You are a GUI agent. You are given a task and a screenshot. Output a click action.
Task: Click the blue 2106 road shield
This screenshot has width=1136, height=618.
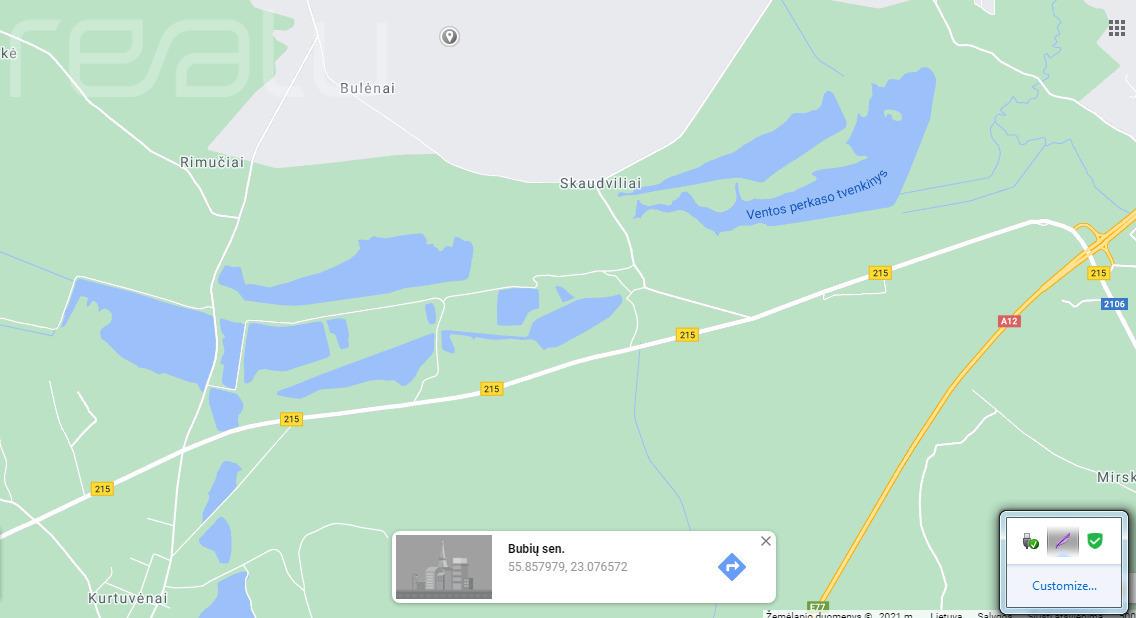(x=1114, y=304)
